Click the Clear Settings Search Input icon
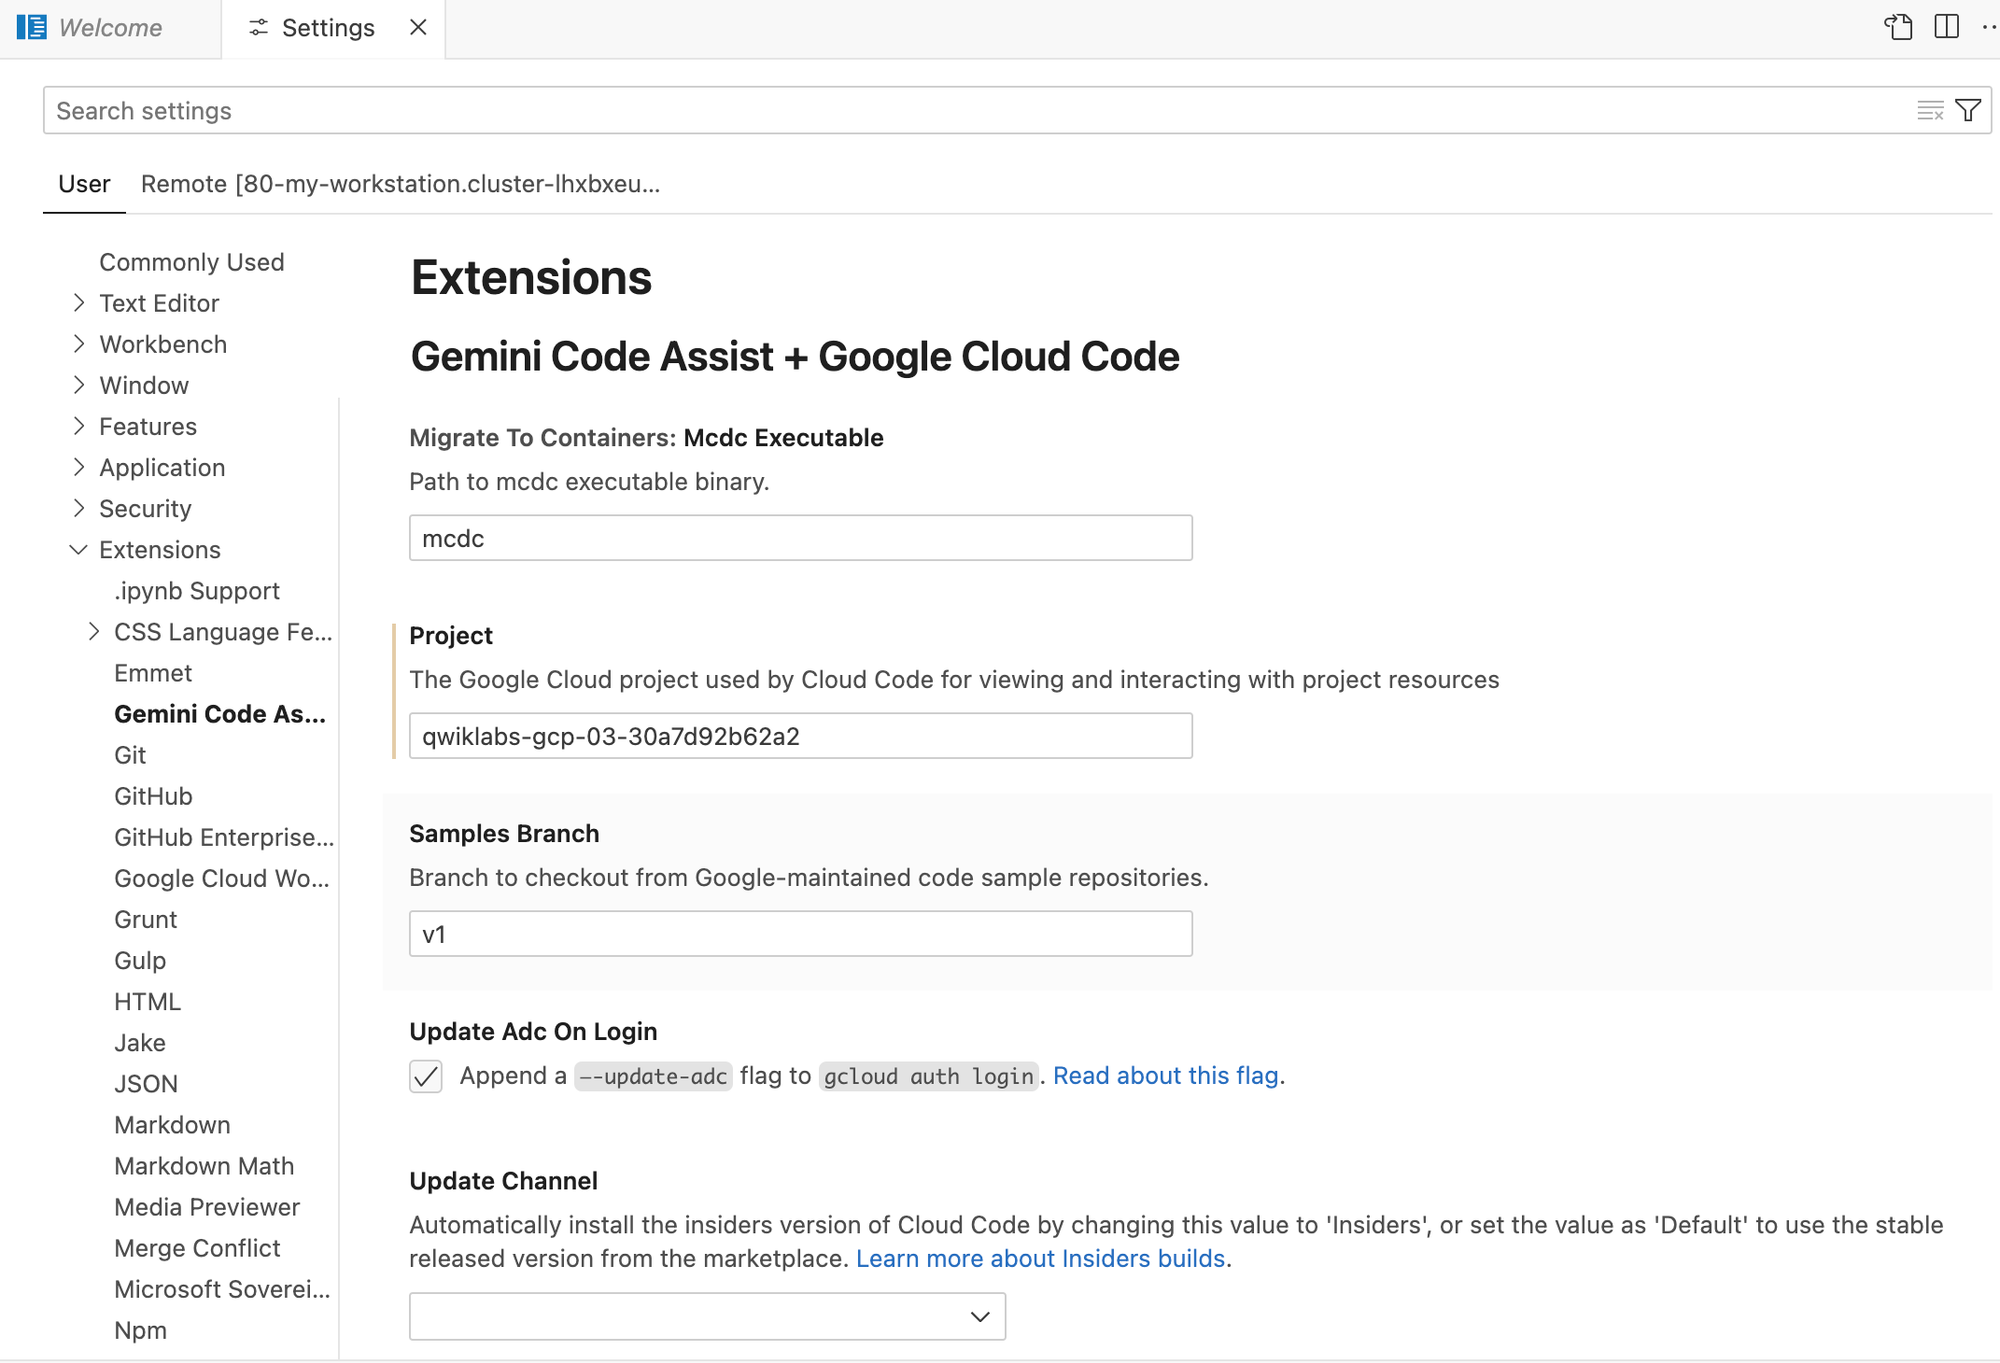The height and width of the screenshot is (1363, 2000). [1929, 111]
